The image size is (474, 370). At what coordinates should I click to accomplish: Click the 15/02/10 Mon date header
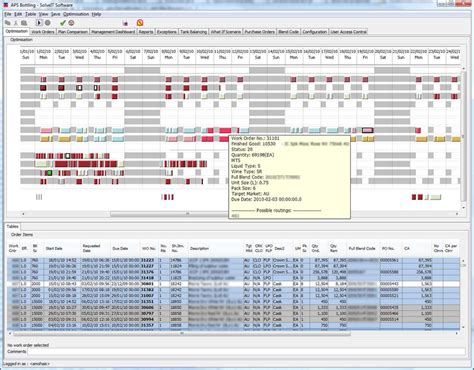294,54
